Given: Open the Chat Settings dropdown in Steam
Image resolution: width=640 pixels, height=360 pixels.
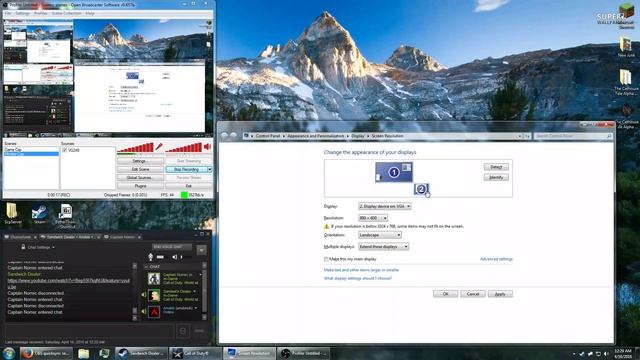Looking at the screenshot, I should point(41,247).
